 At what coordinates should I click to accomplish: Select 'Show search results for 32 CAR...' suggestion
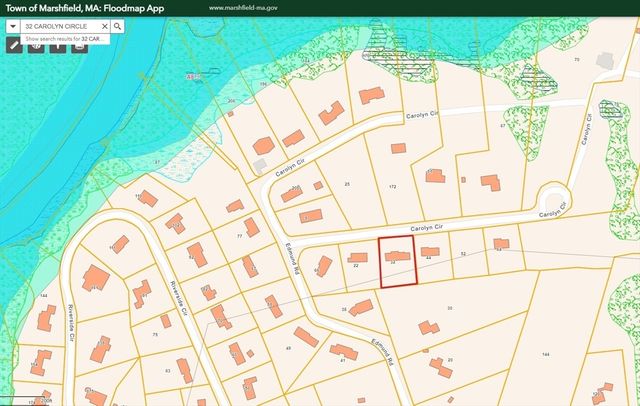60,38
